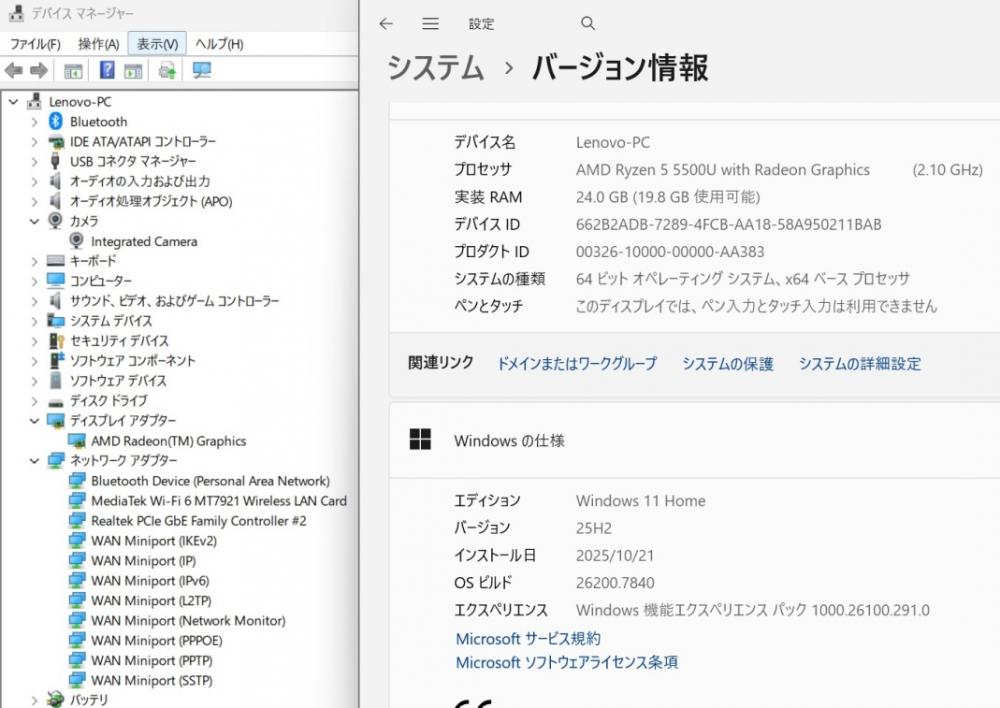Expand the キーボード device category
Screen dimensions: 1000x708
pyautogui.click(x=34, y=261)
